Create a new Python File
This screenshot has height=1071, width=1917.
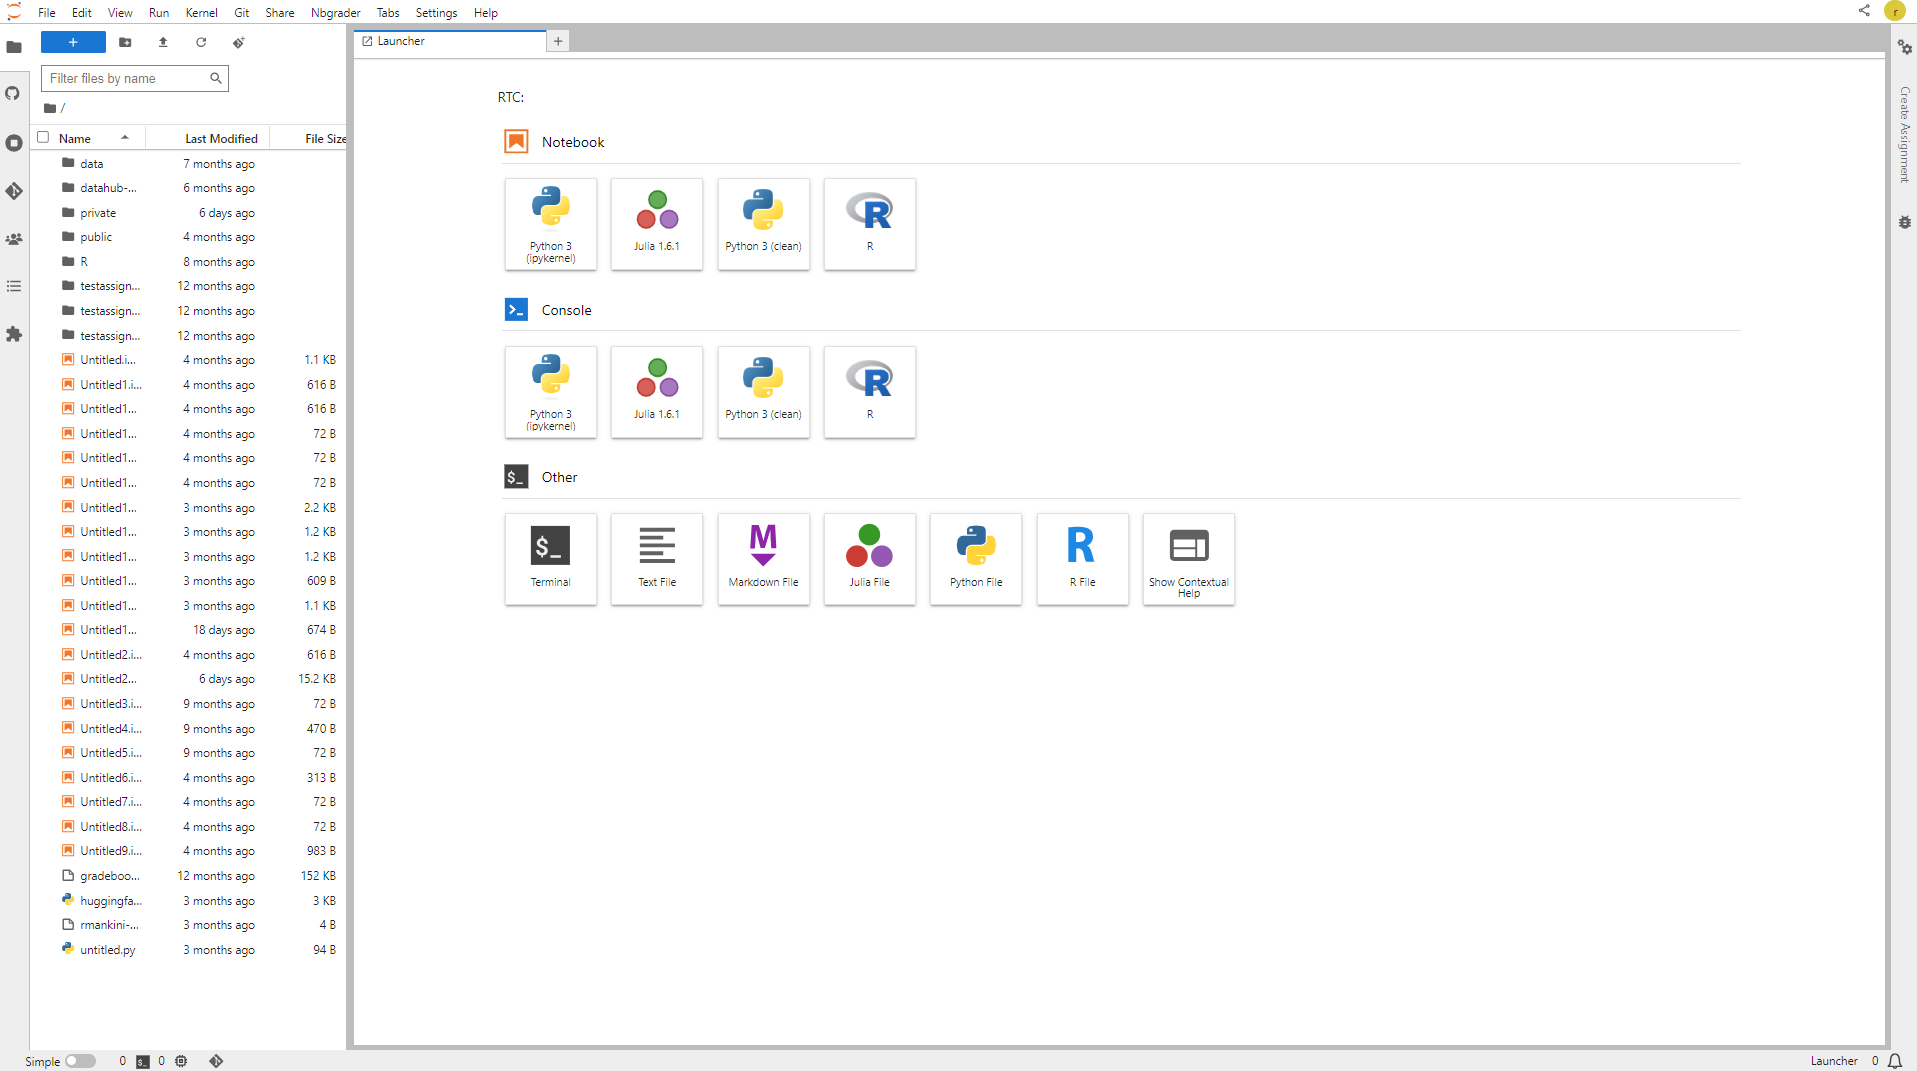(x=976, y=559)
